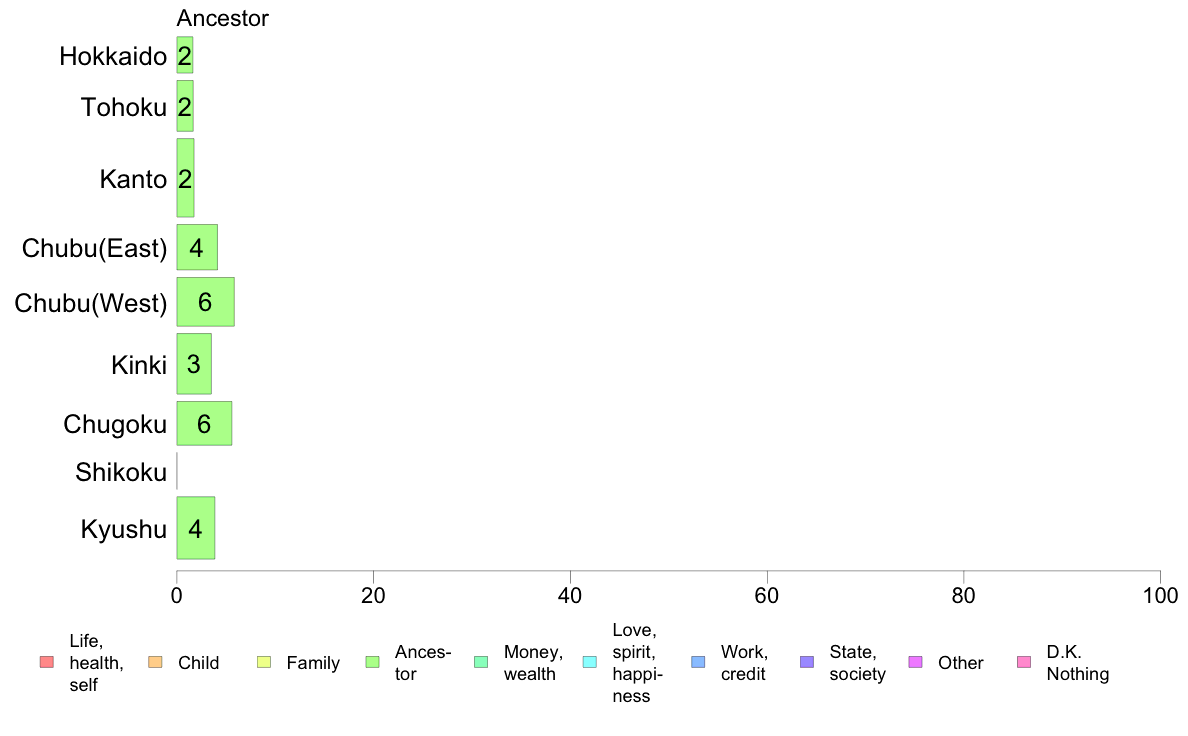The height and width of the screenshot is (736, 1188).
Task: Click the Work, credit legend swatch
Action: [x=698, y=662]
